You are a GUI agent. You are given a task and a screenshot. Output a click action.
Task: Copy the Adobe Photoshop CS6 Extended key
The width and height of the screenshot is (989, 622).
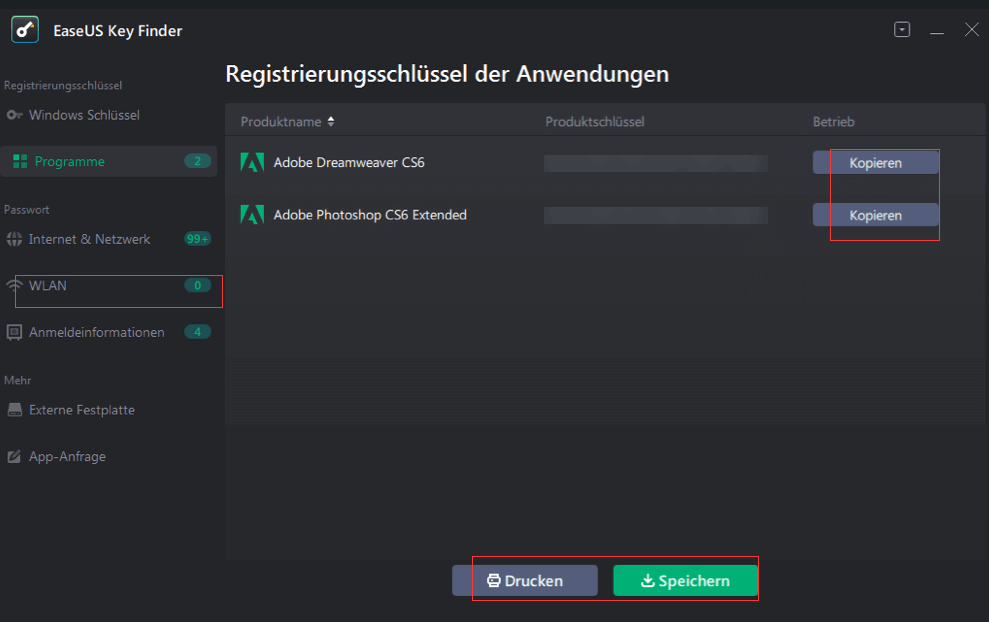point(875,215)
